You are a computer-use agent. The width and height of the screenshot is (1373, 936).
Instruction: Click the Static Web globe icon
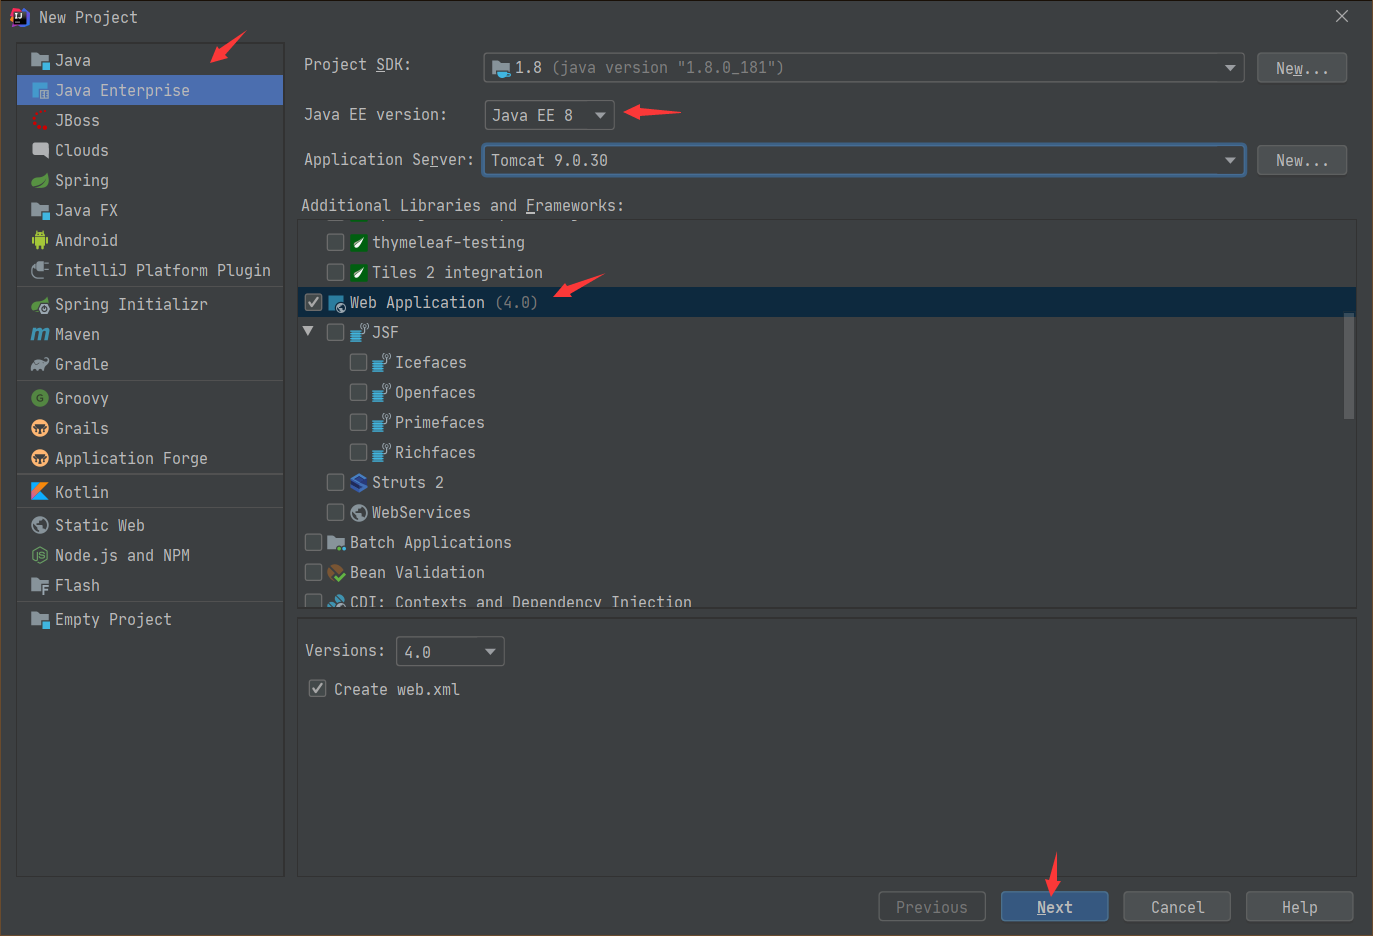tap(40, 525)
